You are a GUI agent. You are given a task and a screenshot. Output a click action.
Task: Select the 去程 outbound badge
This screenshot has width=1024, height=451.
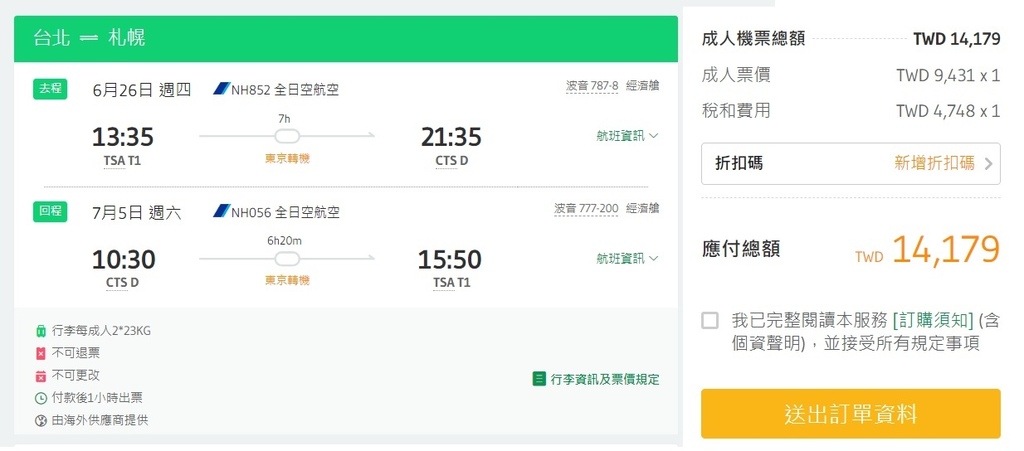[x=50, y=88]
